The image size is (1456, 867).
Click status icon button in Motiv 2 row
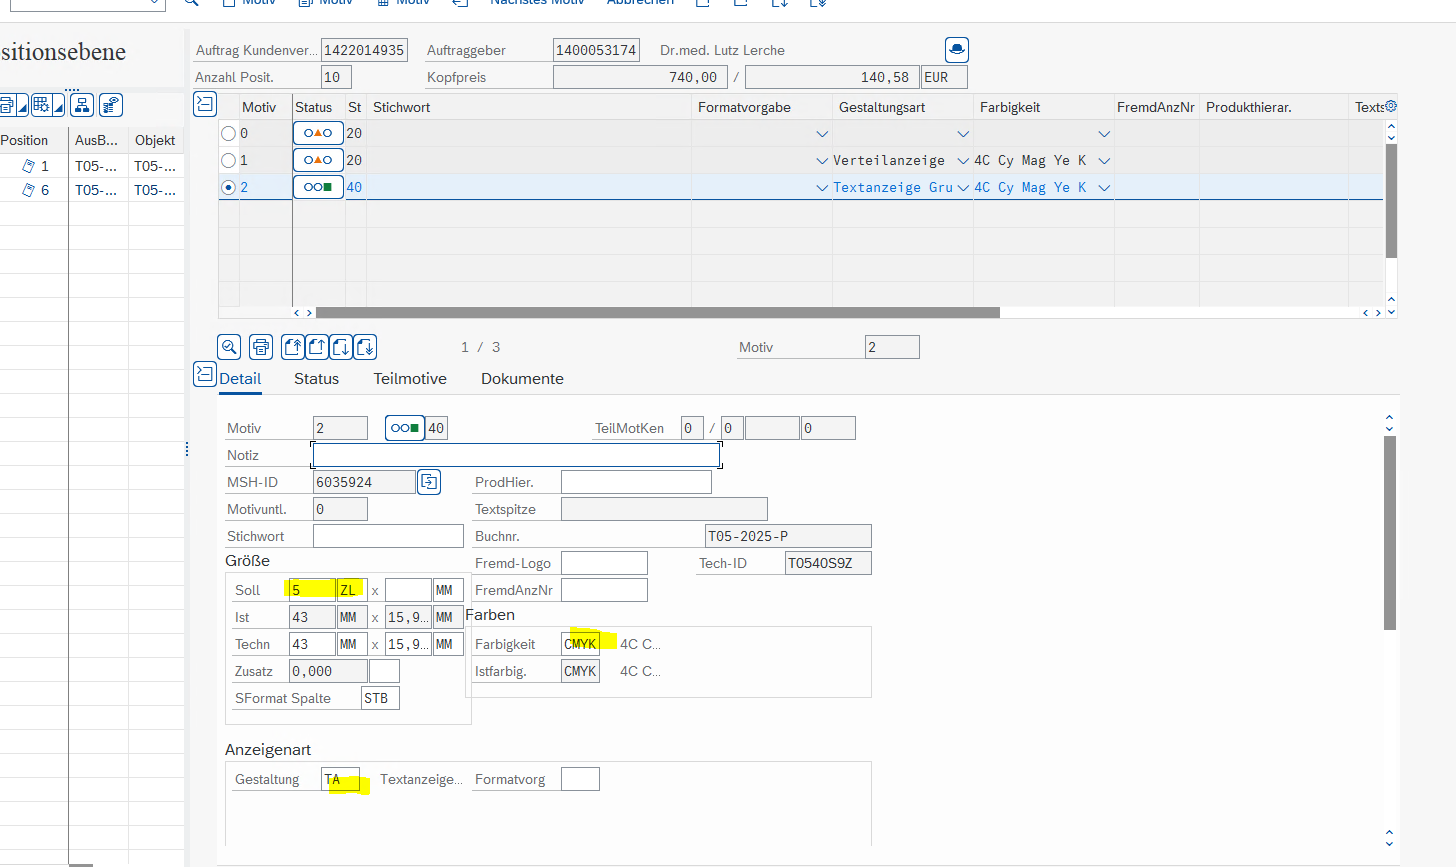click(318, 187)
